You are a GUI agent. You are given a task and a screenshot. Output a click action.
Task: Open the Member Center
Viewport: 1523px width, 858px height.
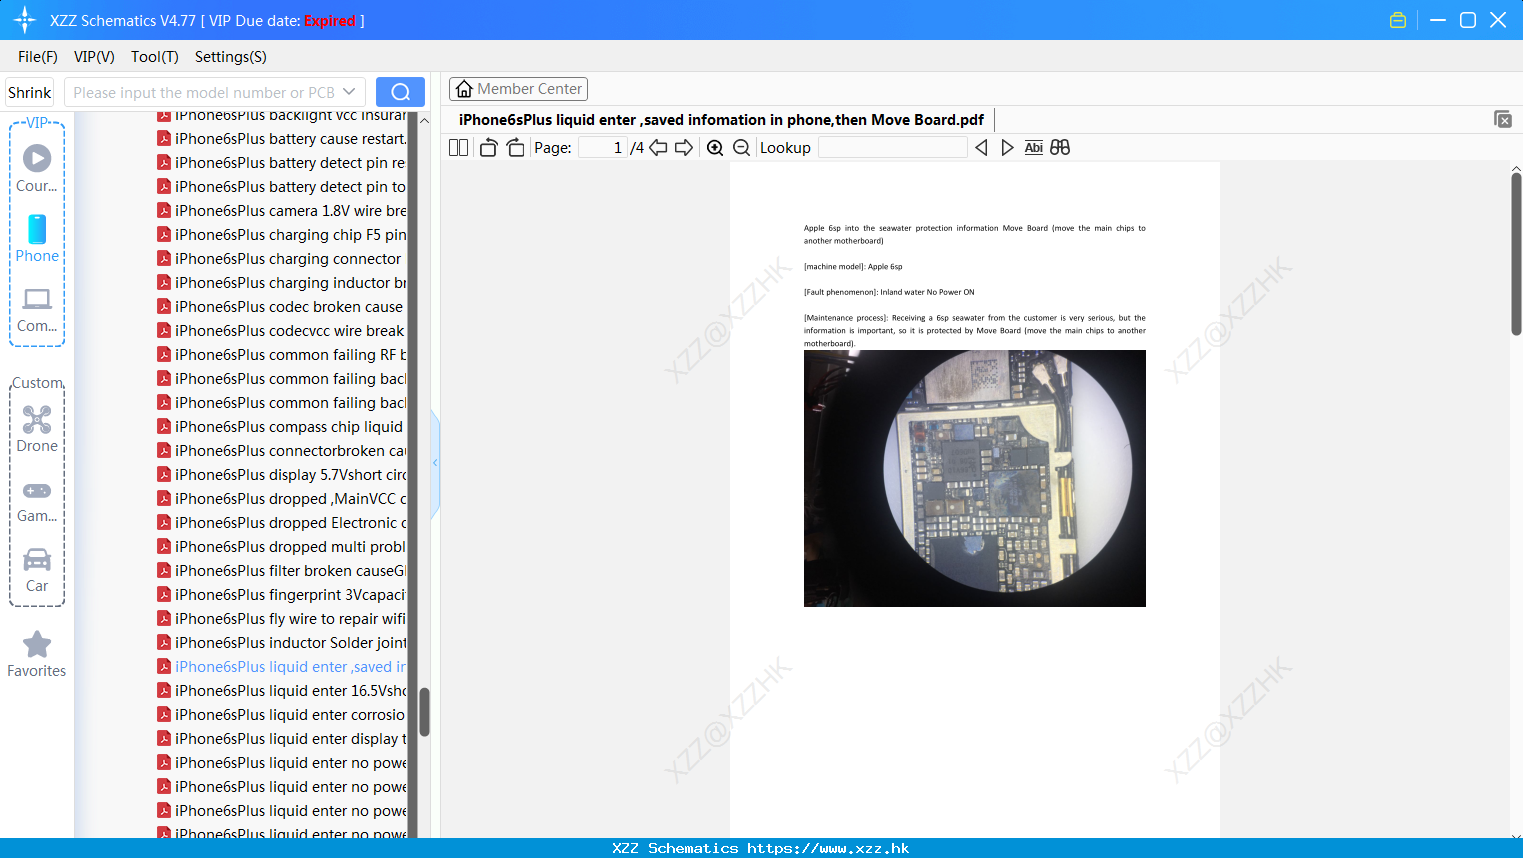click(518, 89)
